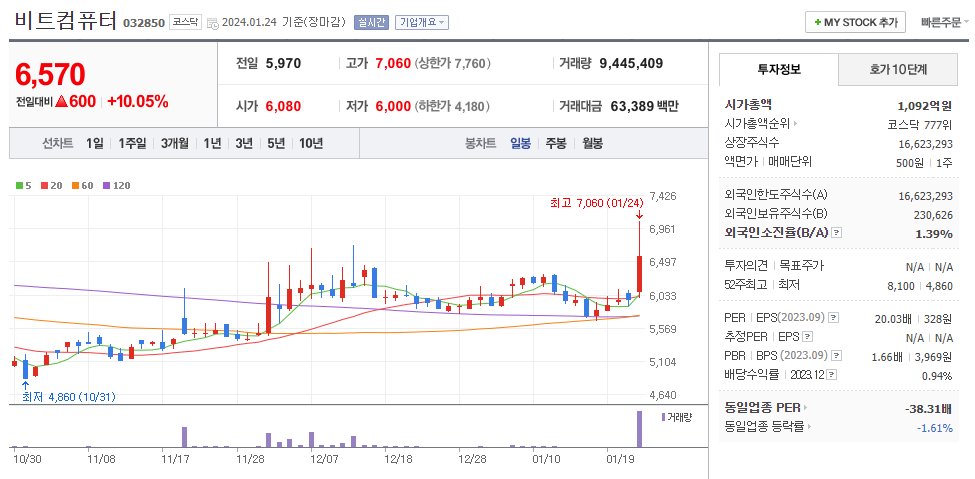Click stock code 032850
This screenshot has height=479, width=975.
click(x=144, y=24)
